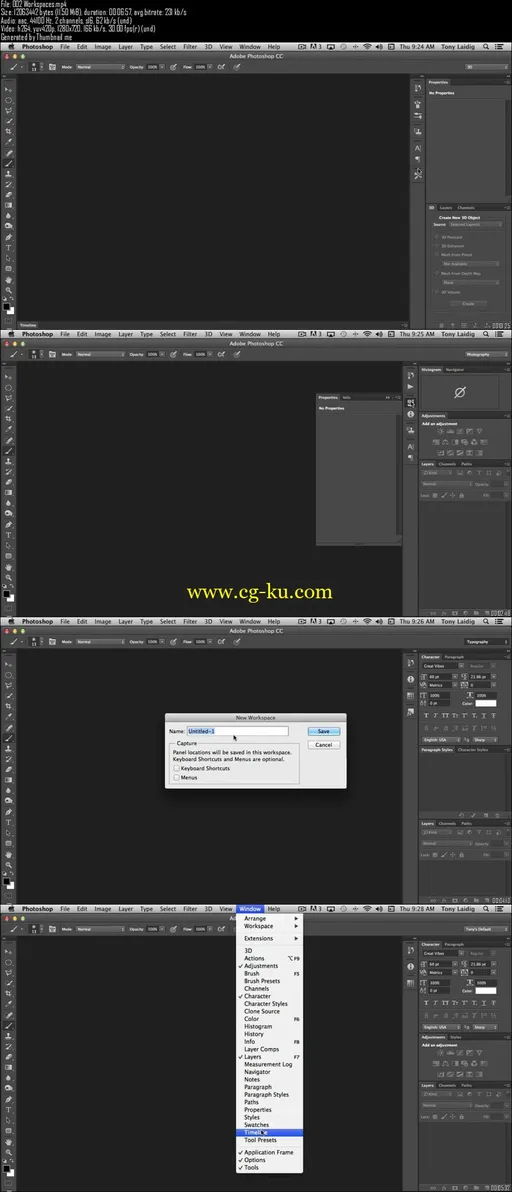
Task: Select the Quick Selection tool in the 9:28 AM frame
Action: pyautogui.click(x=9, y=983)
